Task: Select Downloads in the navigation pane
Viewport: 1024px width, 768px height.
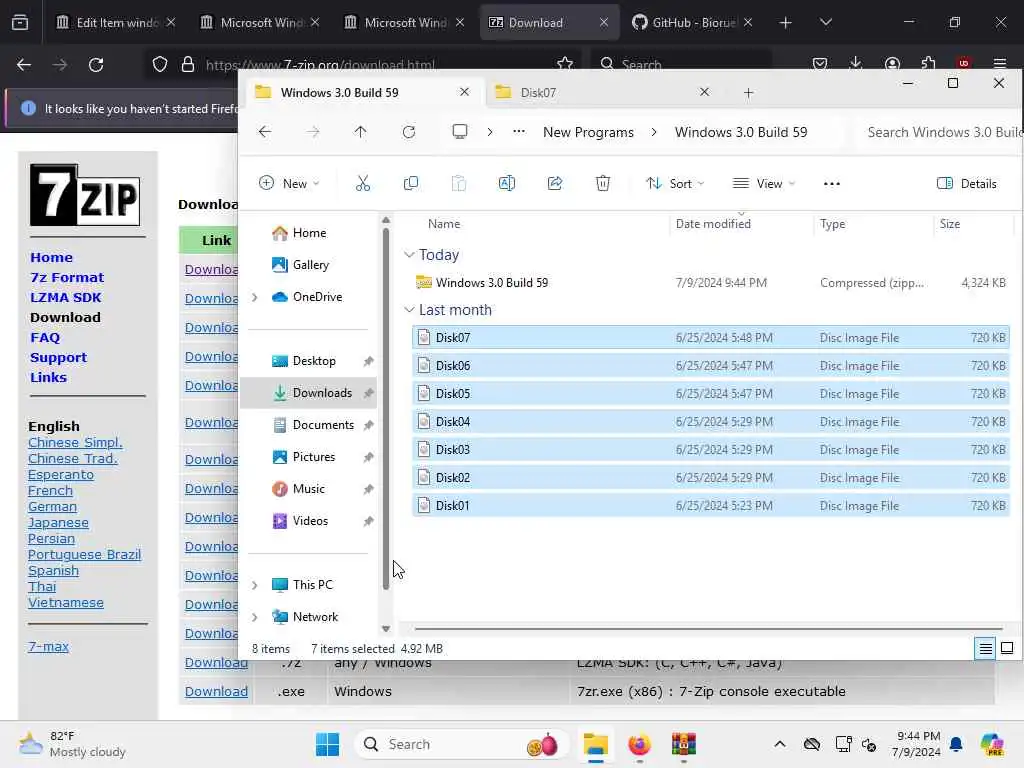Action: 308,392
